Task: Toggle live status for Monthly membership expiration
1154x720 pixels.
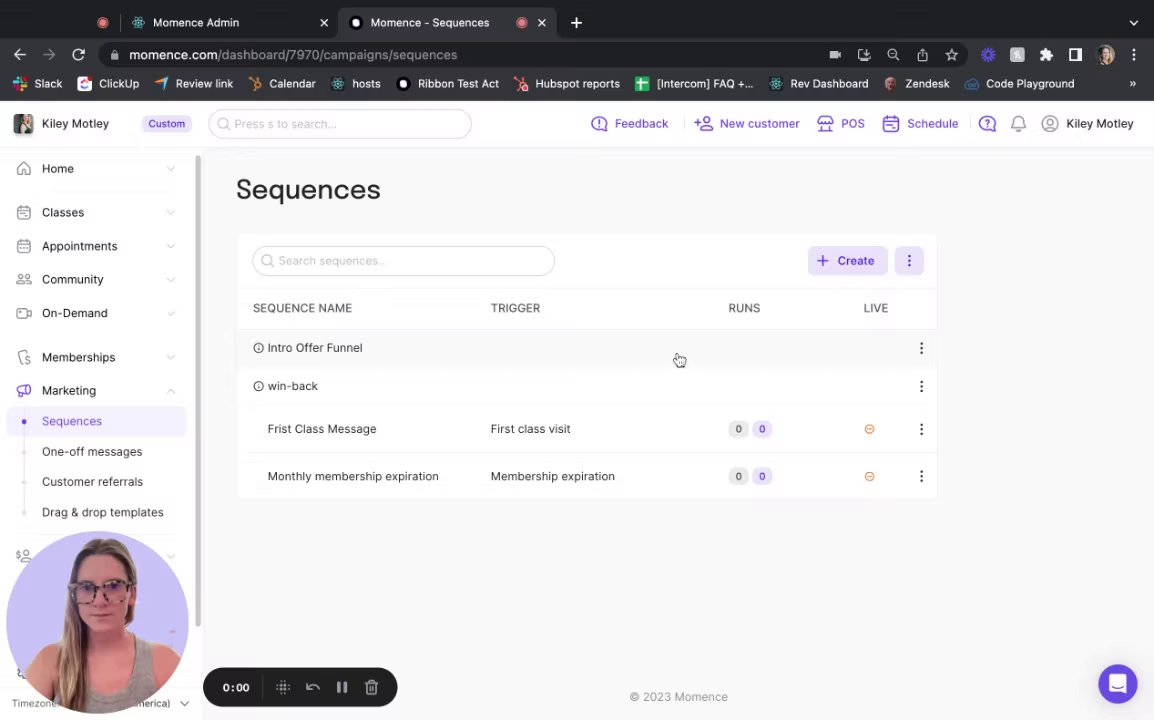Action: 869,476
